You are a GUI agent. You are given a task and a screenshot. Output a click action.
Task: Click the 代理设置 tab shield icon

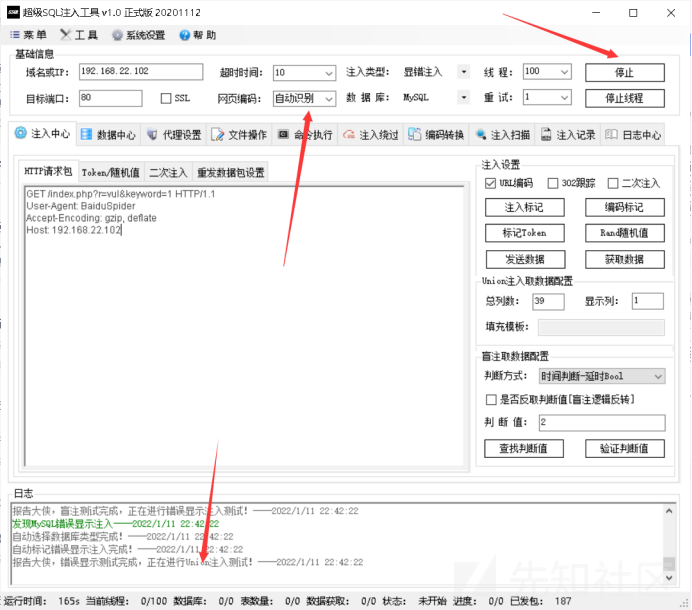(152, 134)
